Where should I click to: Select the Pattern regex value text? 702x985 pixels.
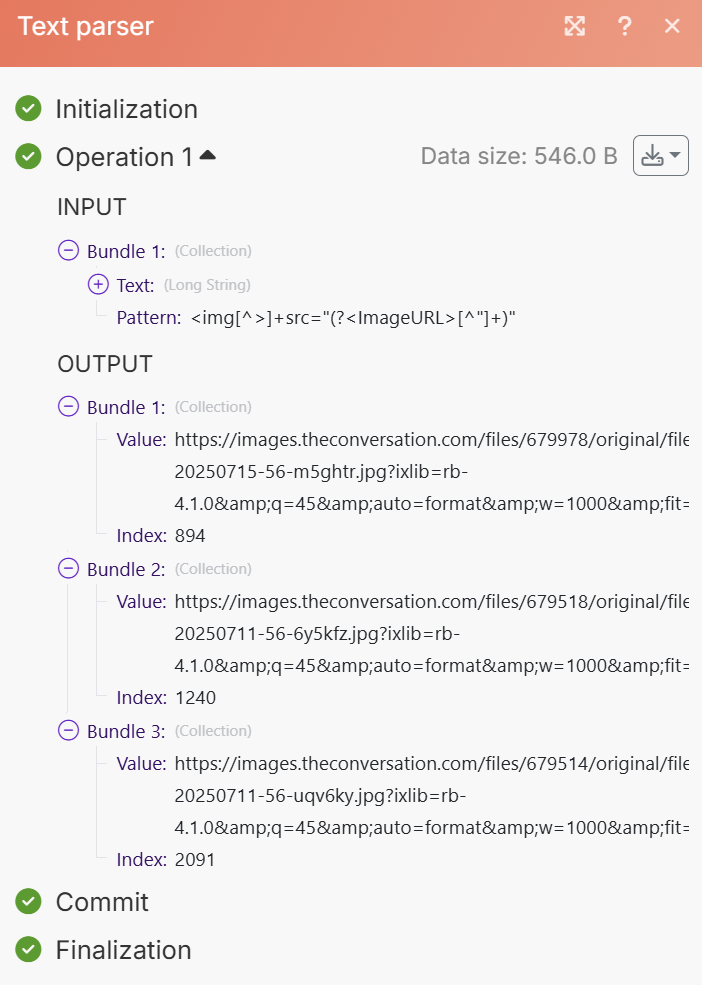[353, 319]
